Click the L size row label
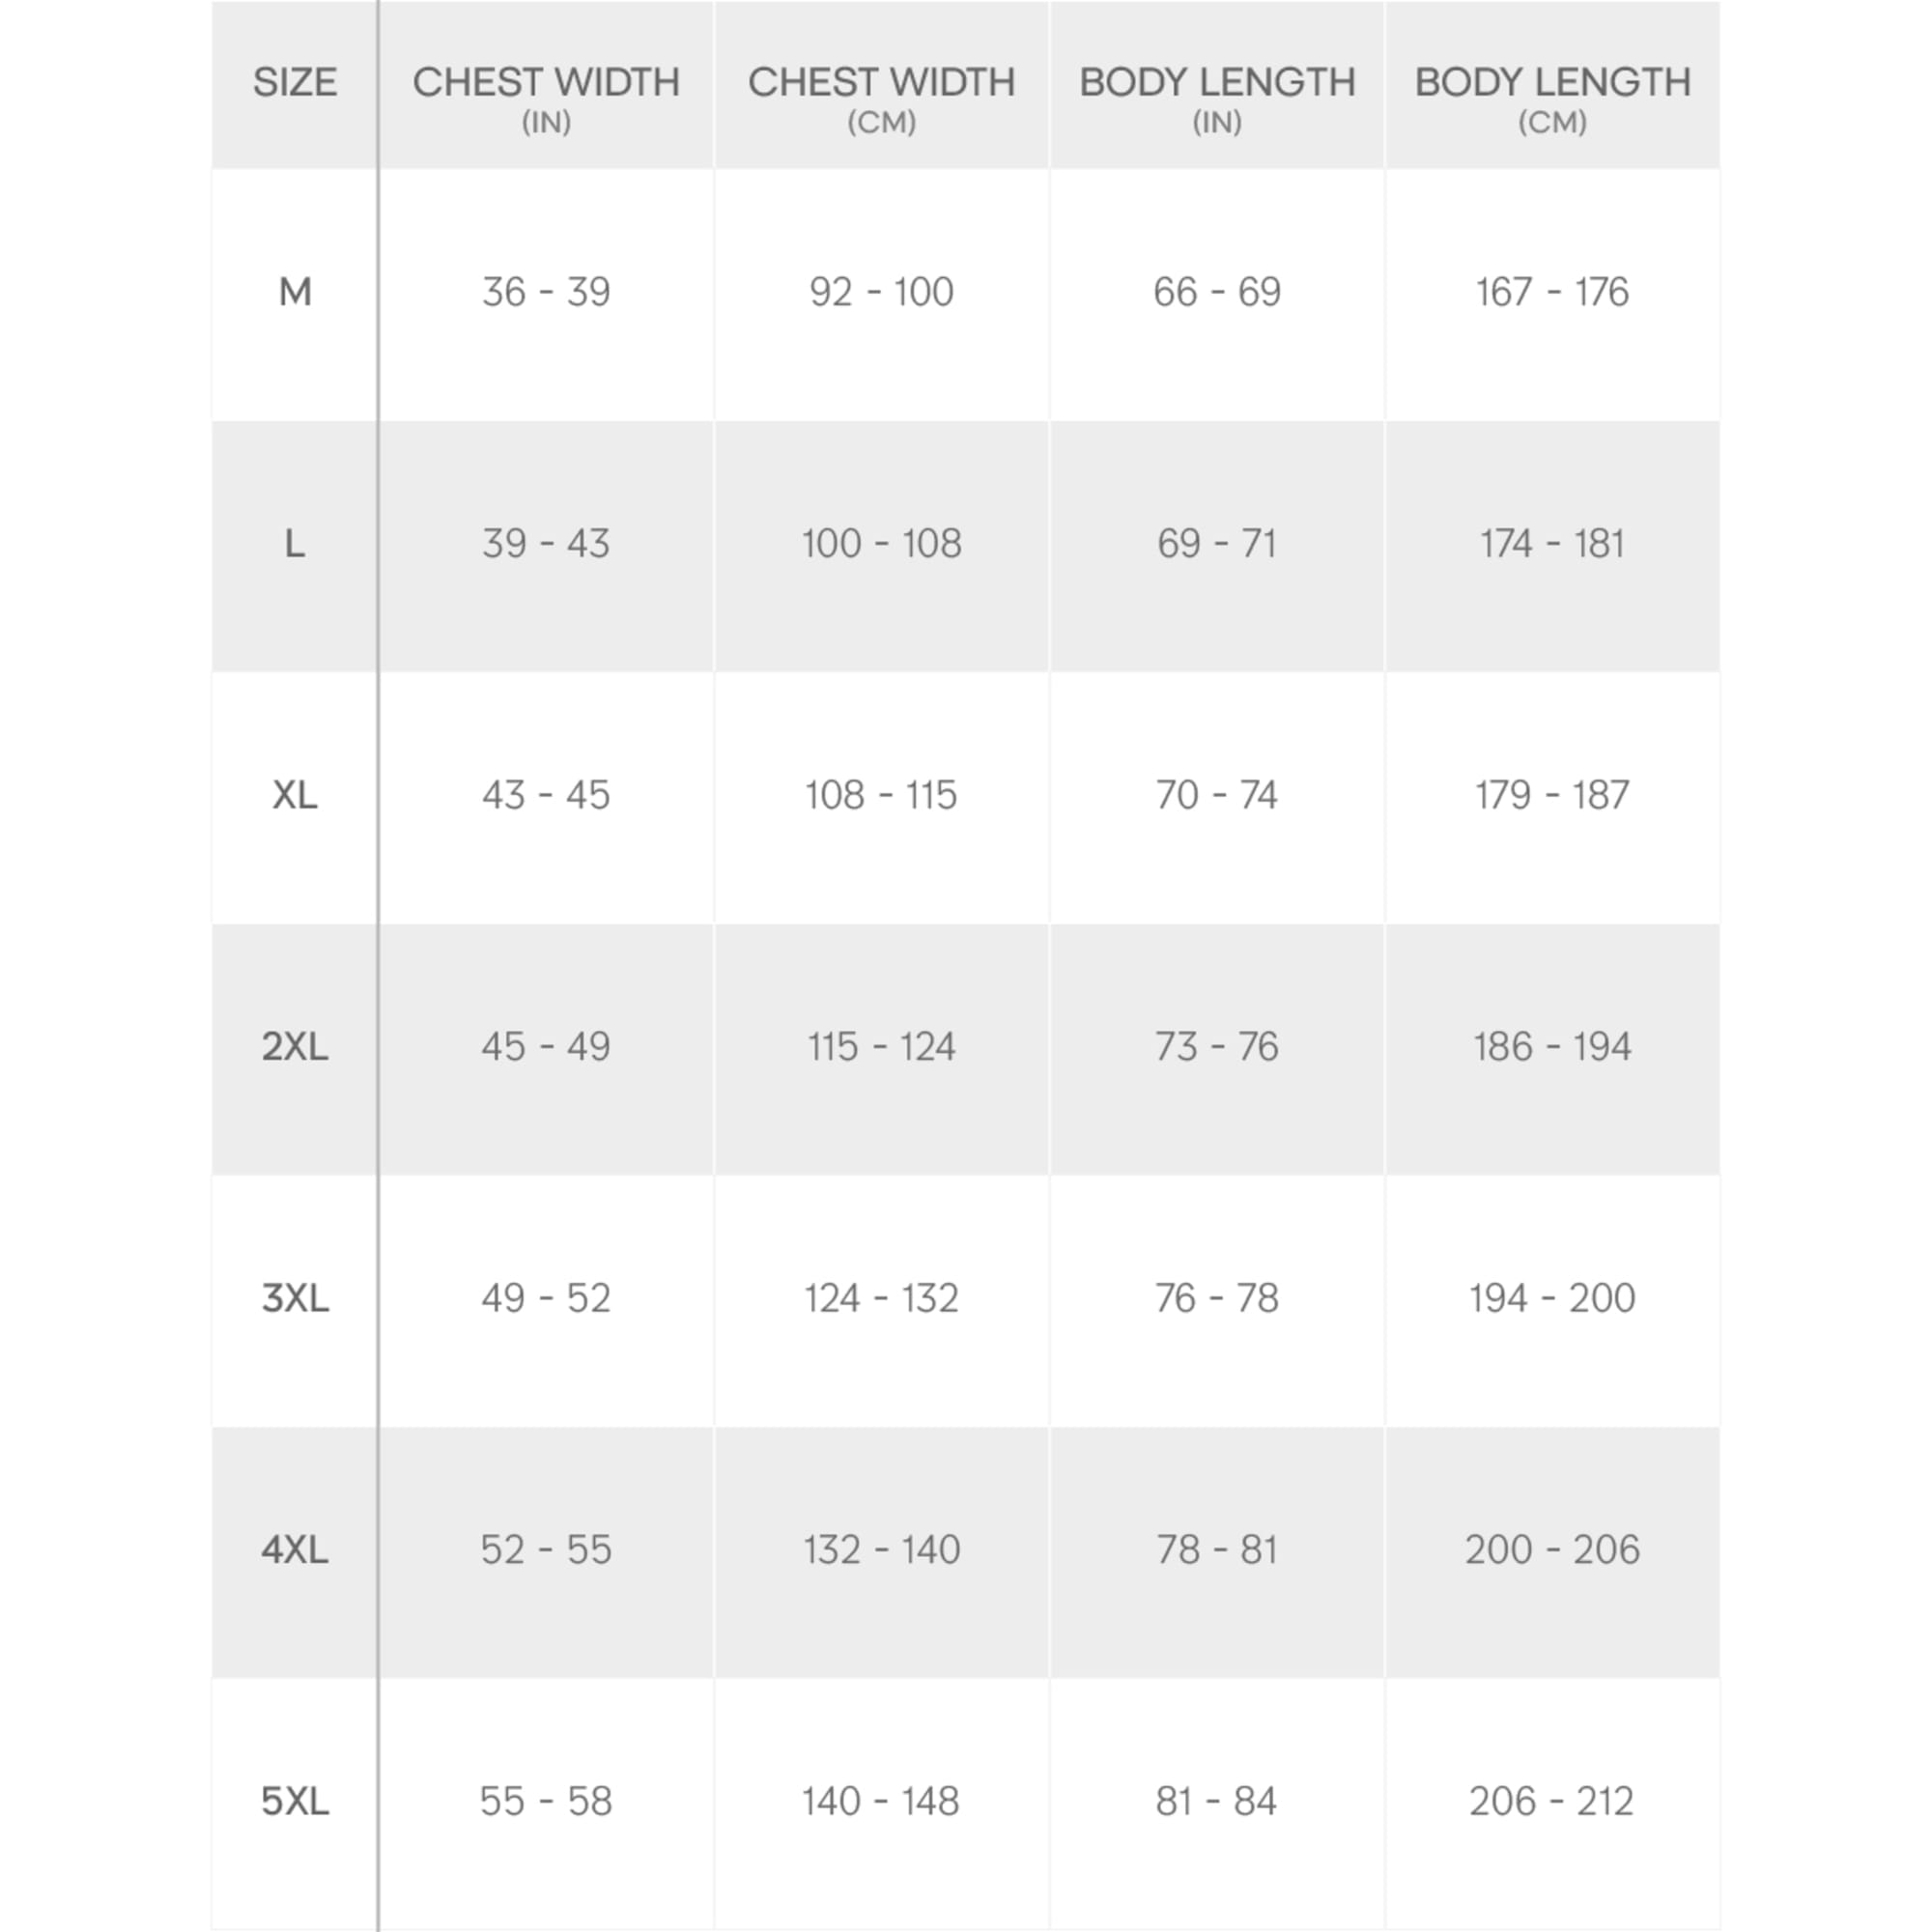Screen dimensions: 1932x1932 [295, 544]
